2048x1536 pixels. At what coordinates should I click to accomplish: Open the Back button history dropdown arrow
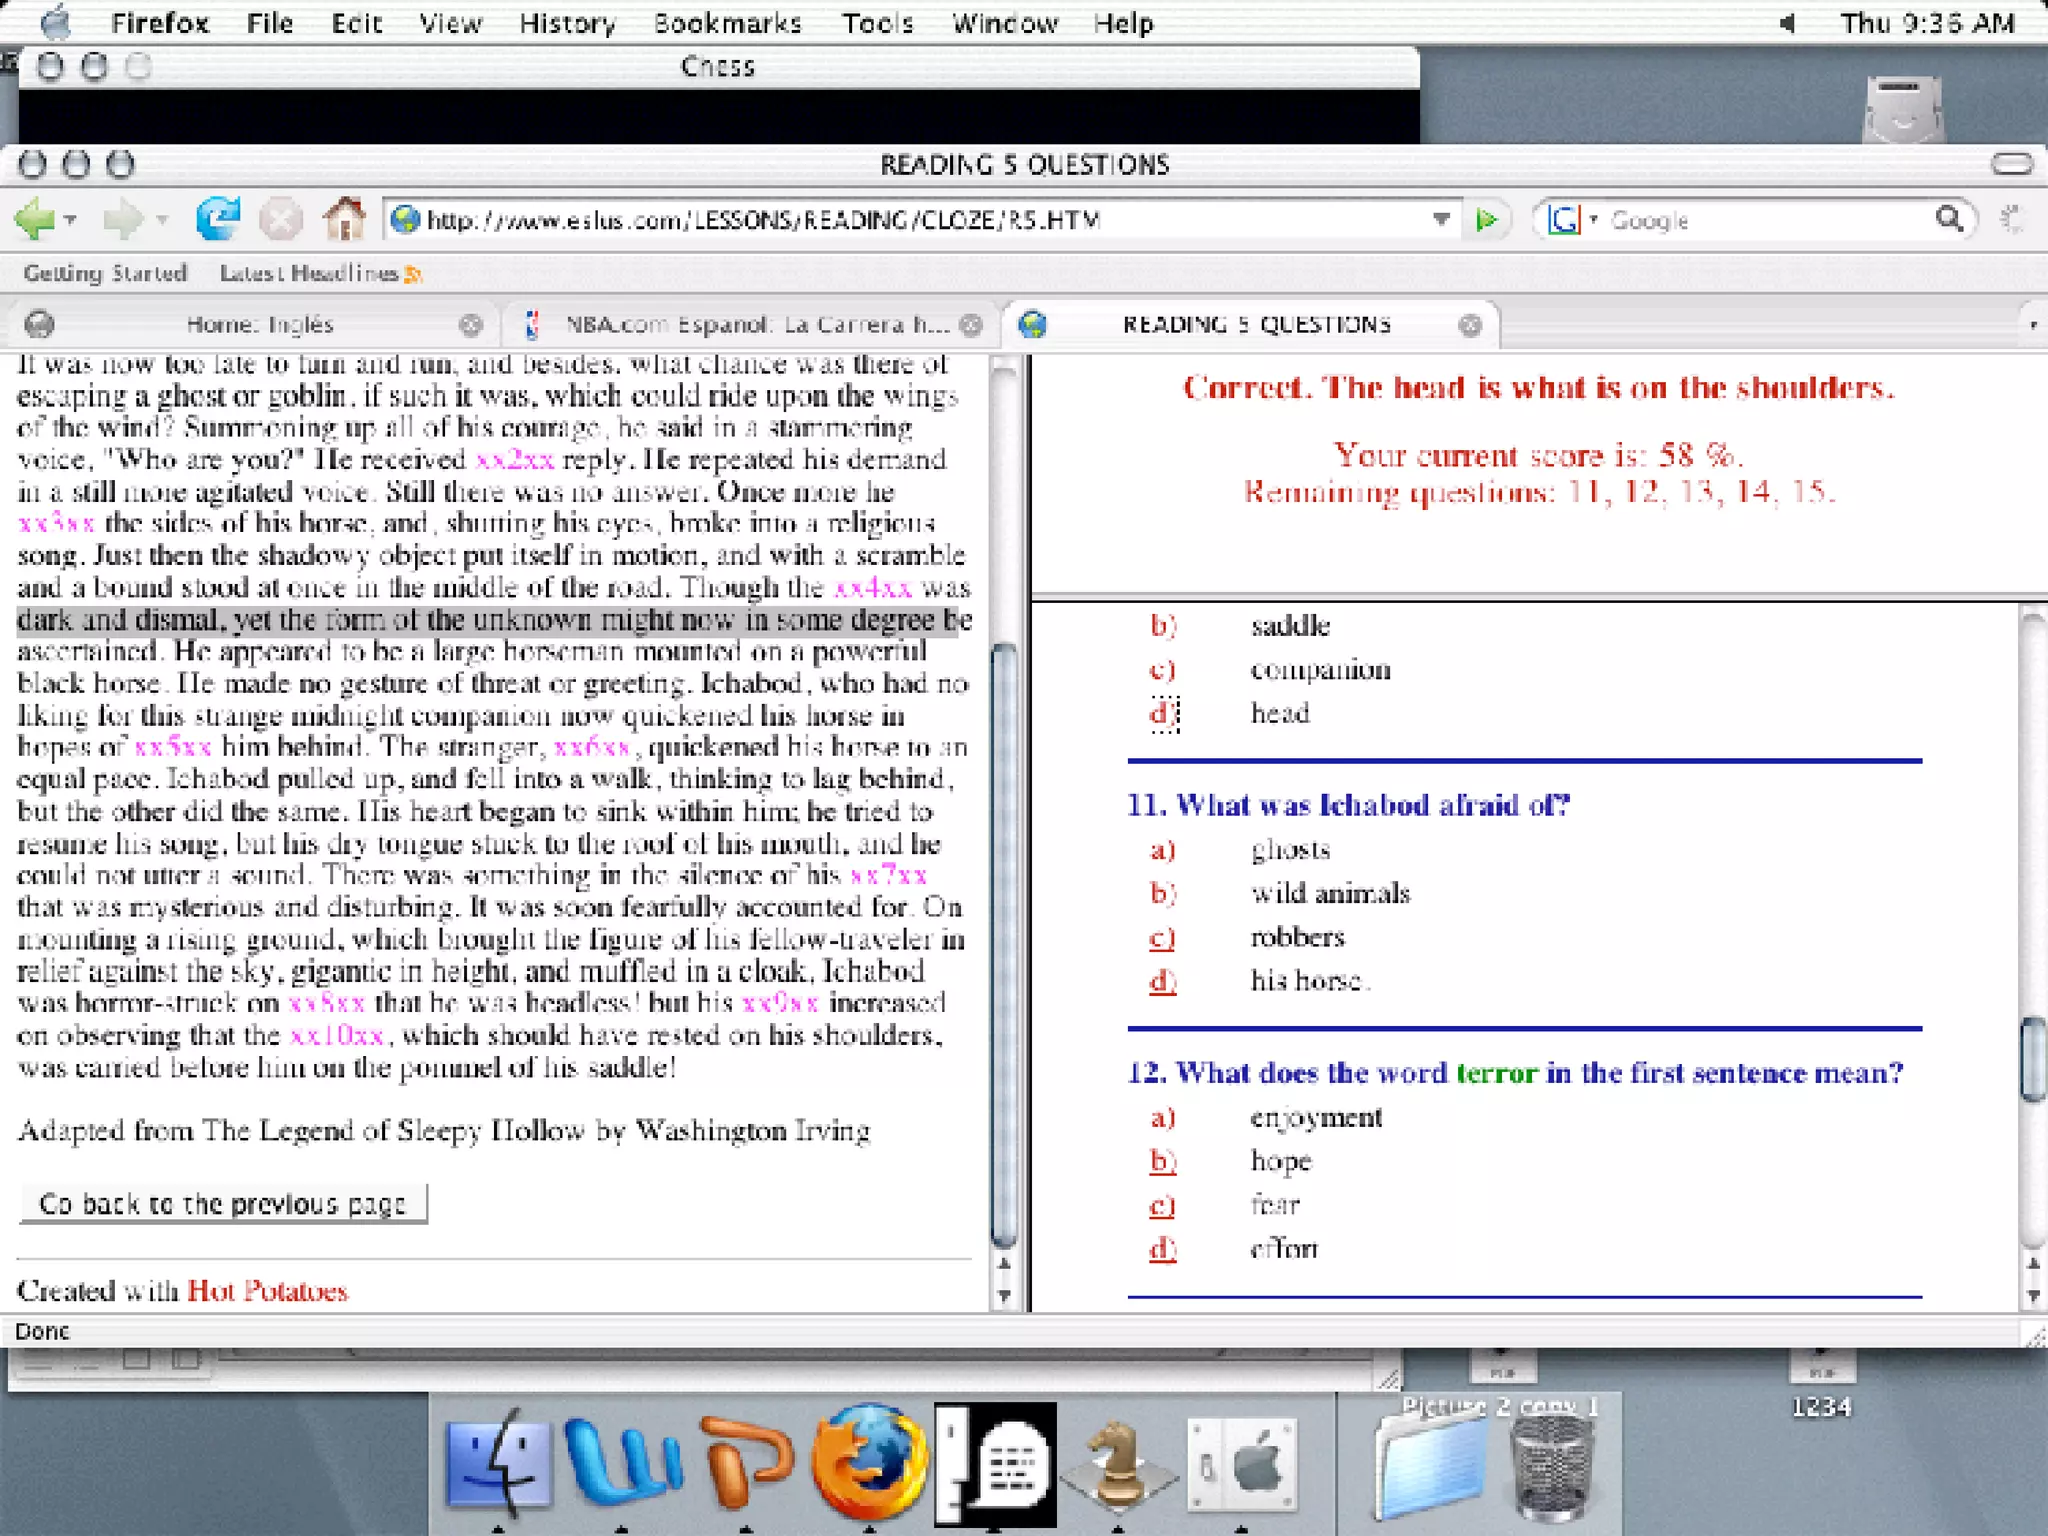tap(70, 218)
